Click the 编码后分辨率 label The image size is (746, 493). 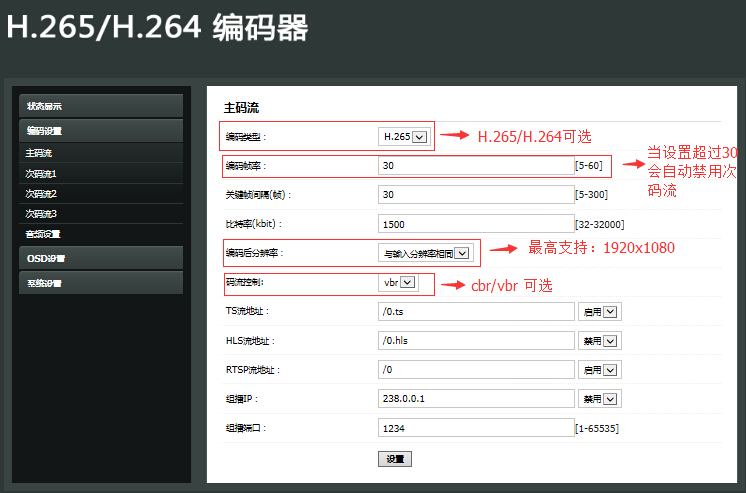point(255,253)
